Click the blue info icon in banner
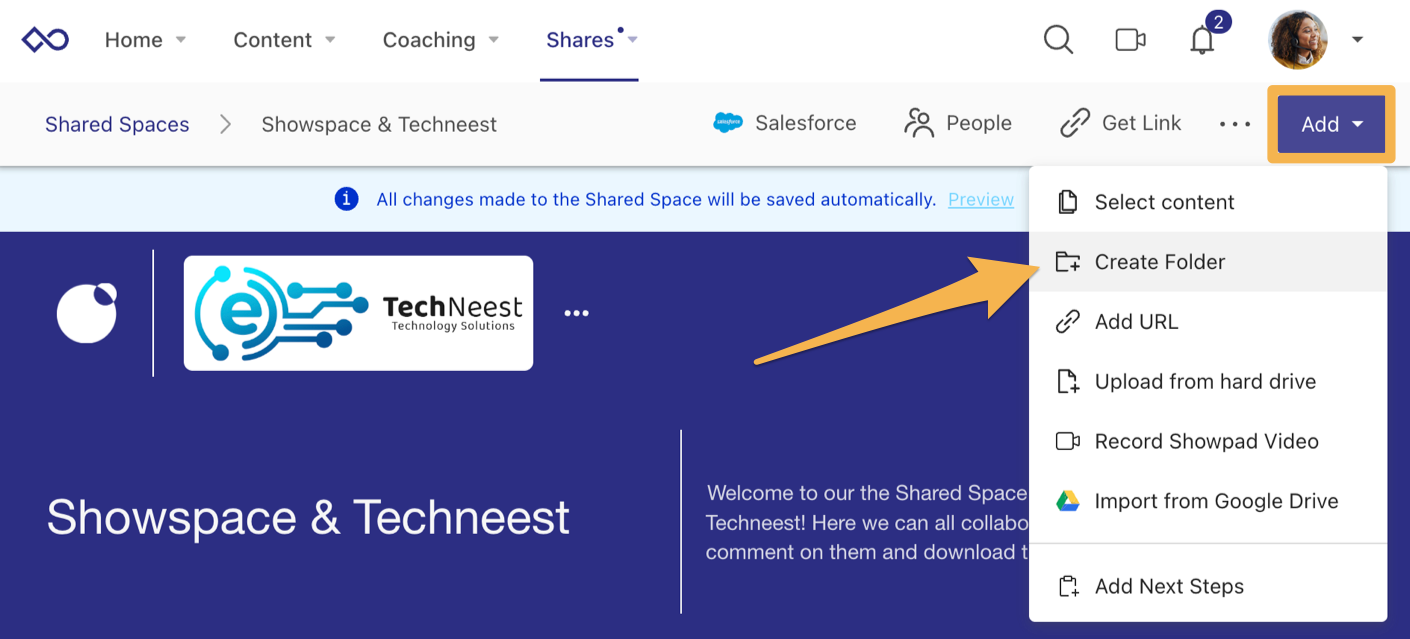The height and width of the screenshot is (639, 1410). click(x=346, y=199)
